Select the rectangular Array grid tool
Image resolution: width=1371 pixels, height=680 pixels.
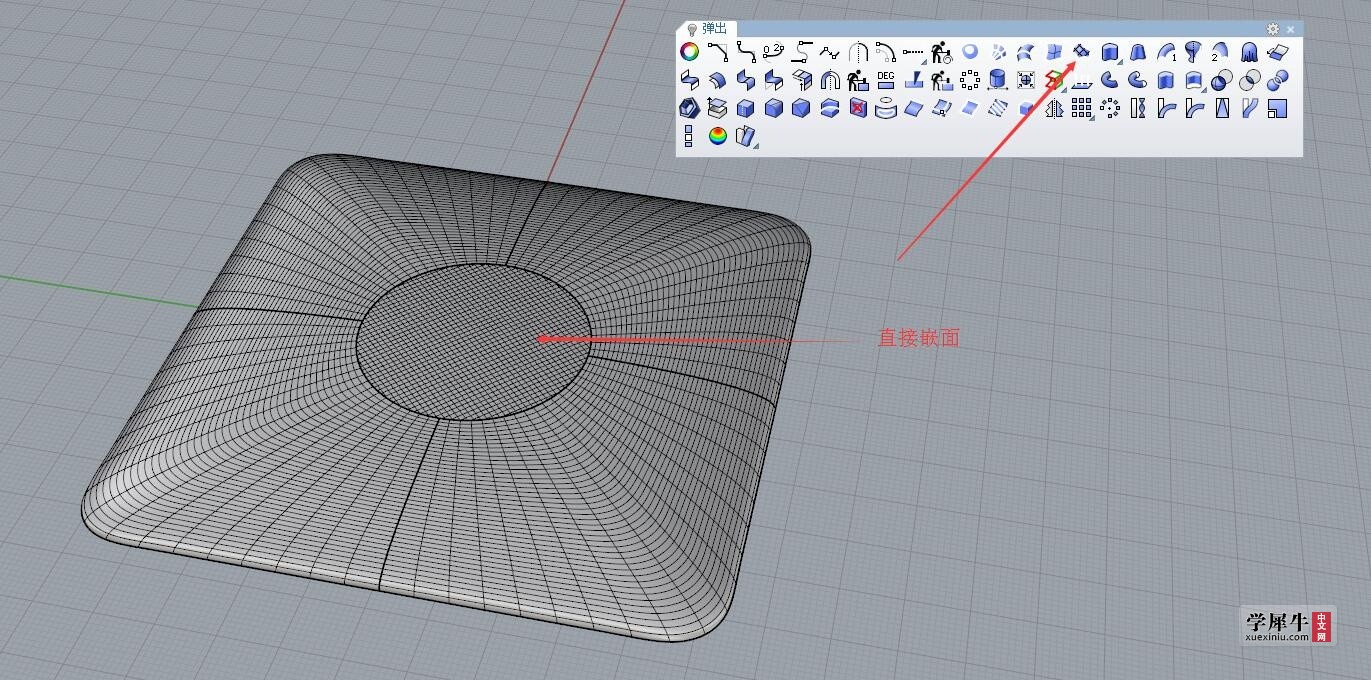tap(1081, 108)
